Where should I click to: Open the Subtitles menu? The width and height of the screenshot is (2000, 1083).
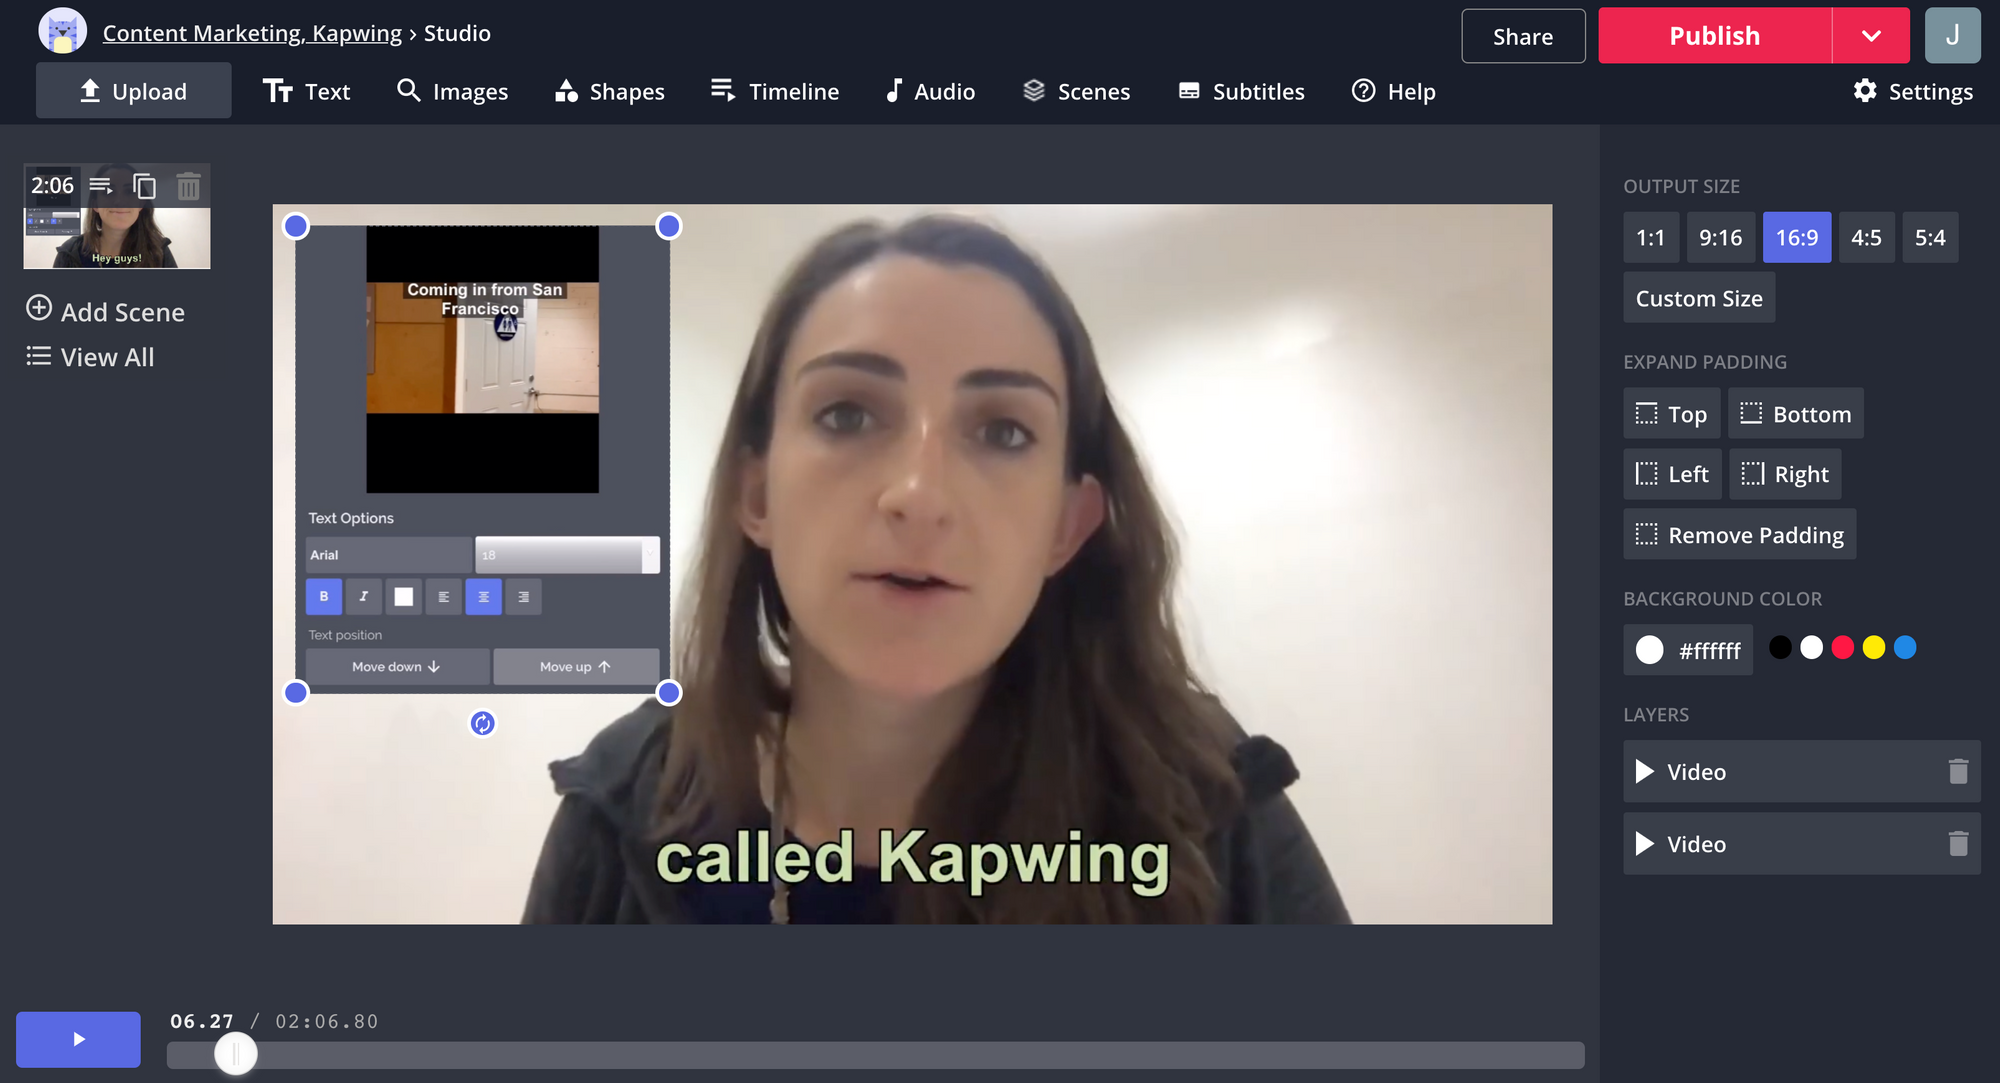point(1241,91)
